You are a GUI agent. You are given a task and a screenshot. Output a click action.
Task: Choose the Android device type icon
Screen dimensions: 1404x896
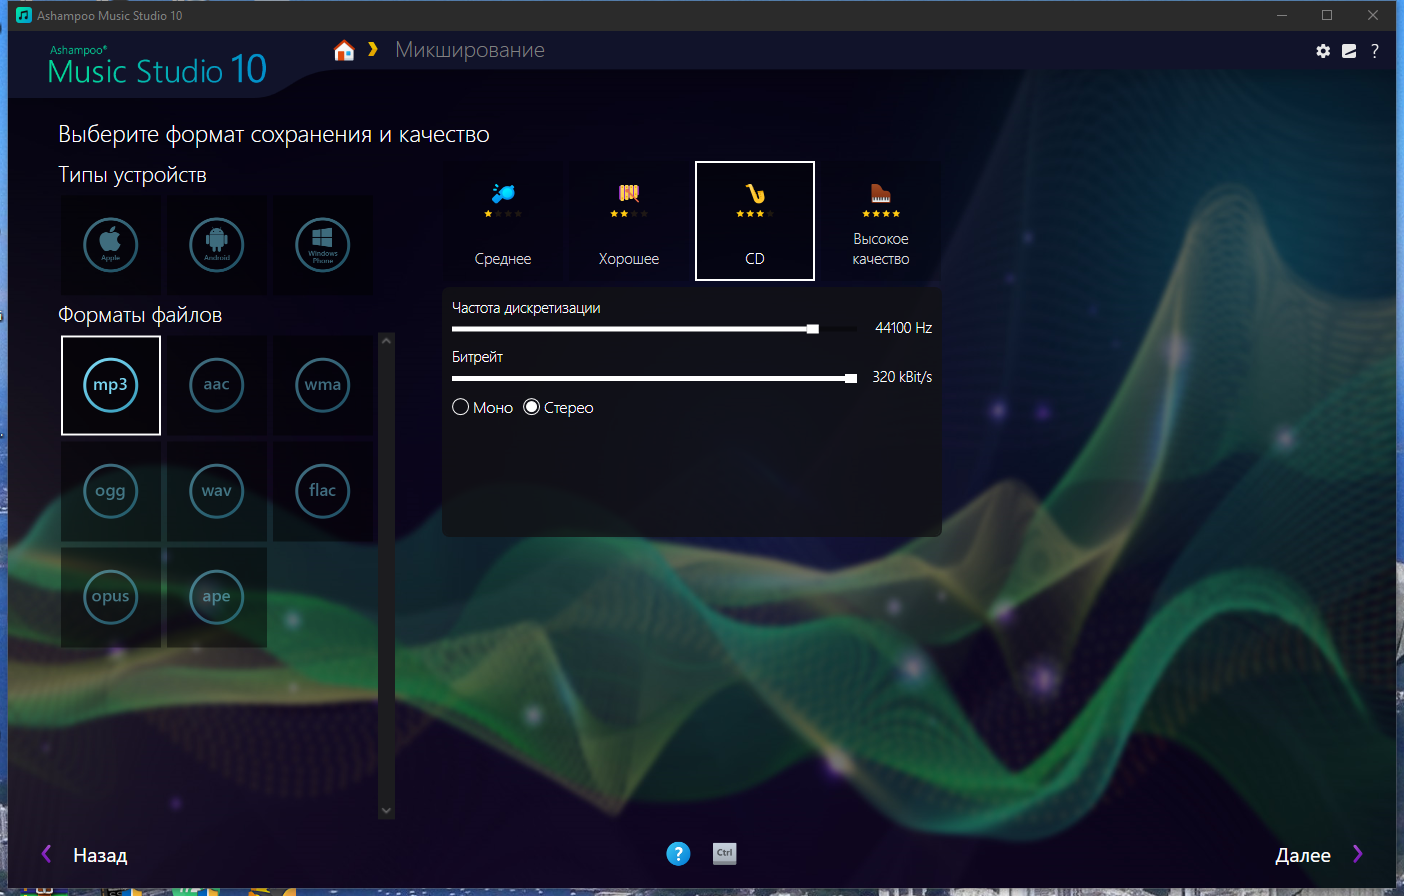click(x=216, y=244)
